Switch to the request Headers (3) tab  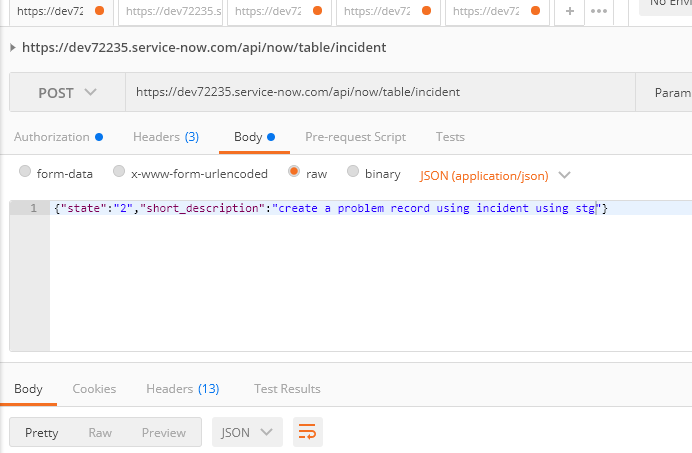pos(166,137)
